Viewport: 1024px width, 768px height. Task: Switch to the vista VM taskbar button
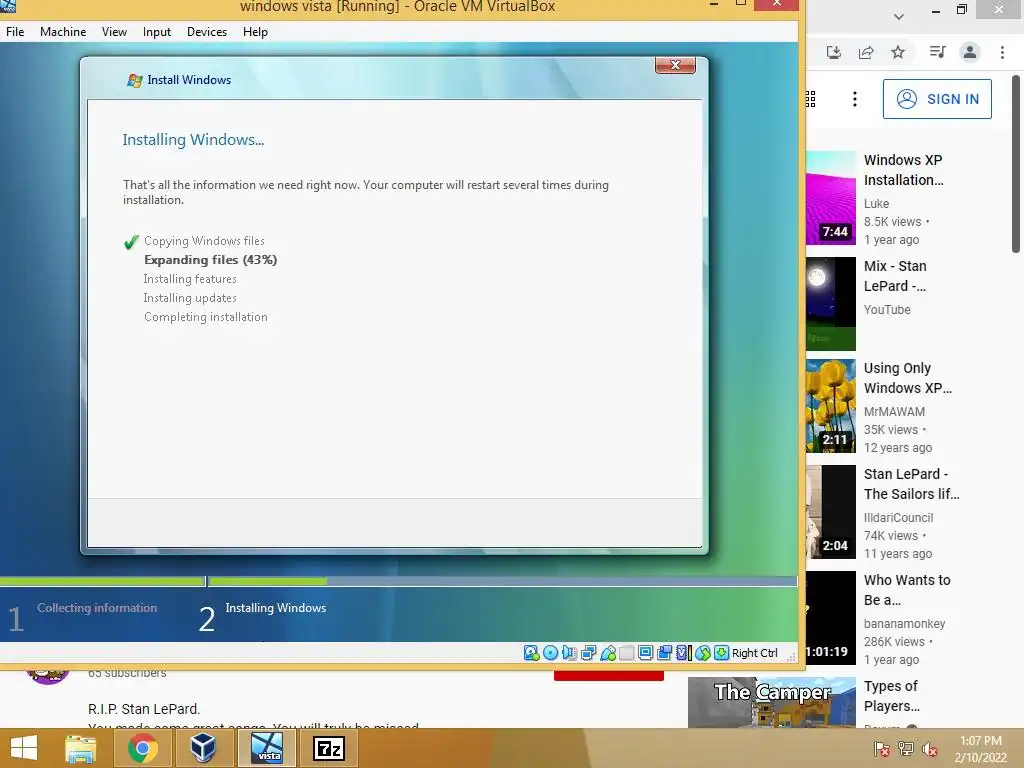[266, 748]
